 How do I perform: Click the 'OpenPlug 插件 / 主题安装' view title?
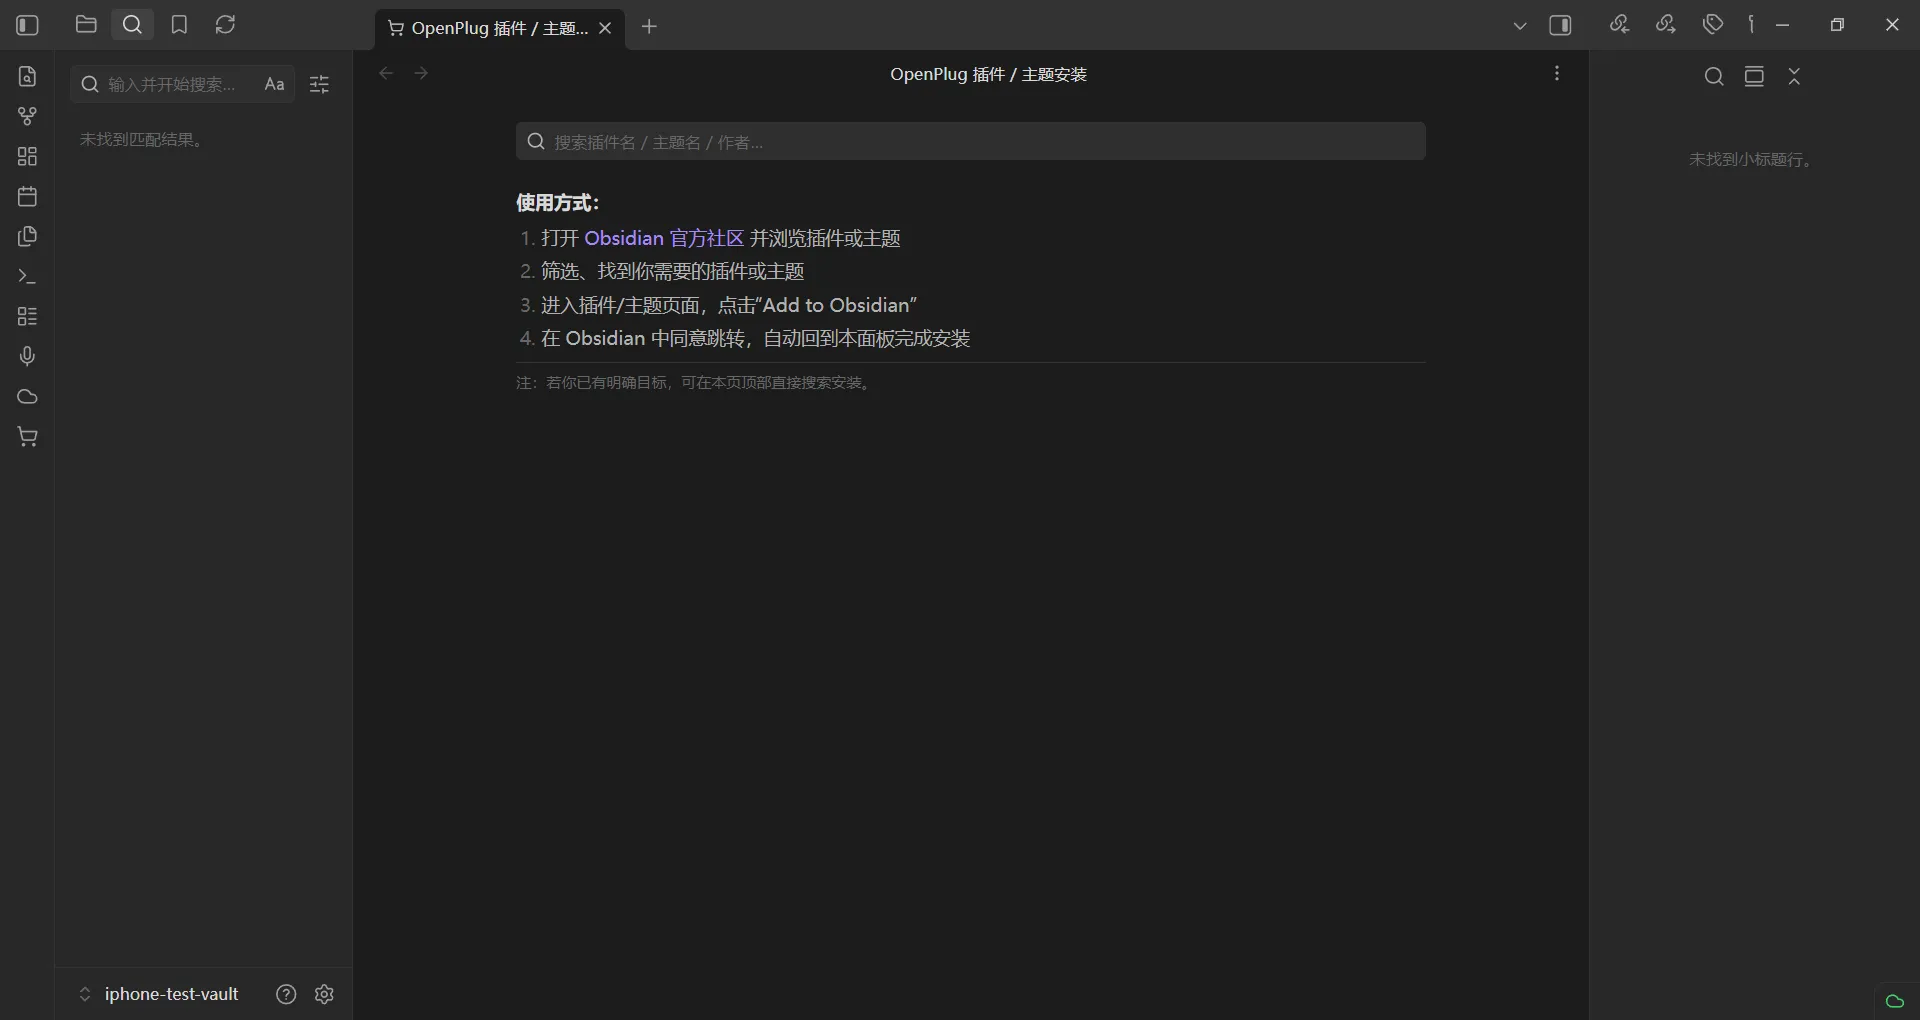click(x=989, y=75)
